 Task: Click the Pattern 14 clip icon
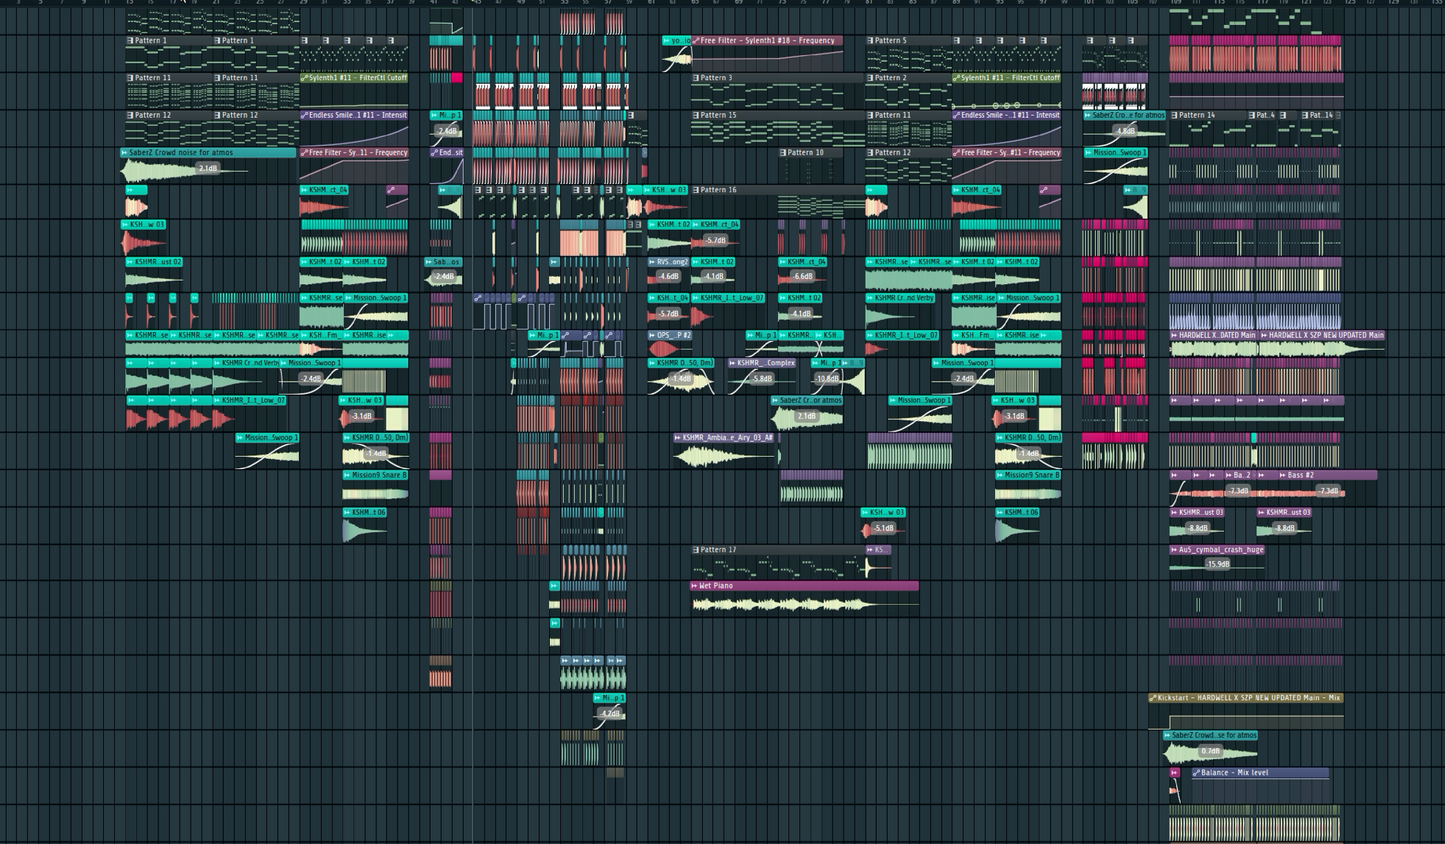click(x=1174, y=115)
